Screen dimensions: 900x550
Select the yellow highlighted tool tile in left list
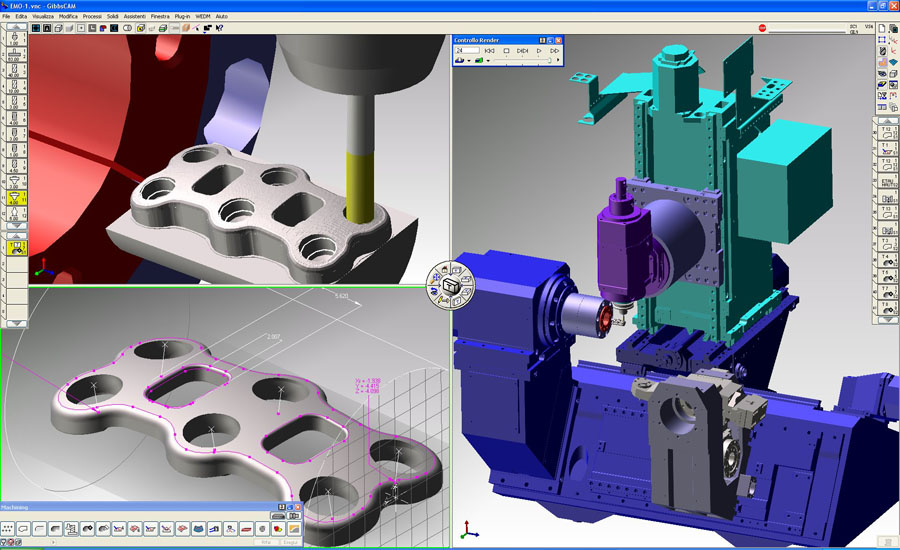click(16, 198)
